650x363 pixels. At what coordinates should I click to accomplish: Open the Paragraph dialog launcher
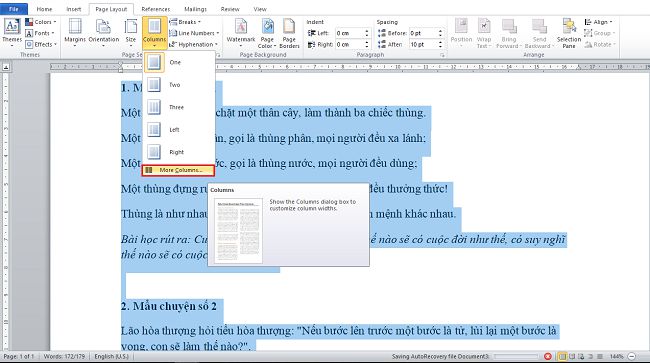(x=442, y=55)
